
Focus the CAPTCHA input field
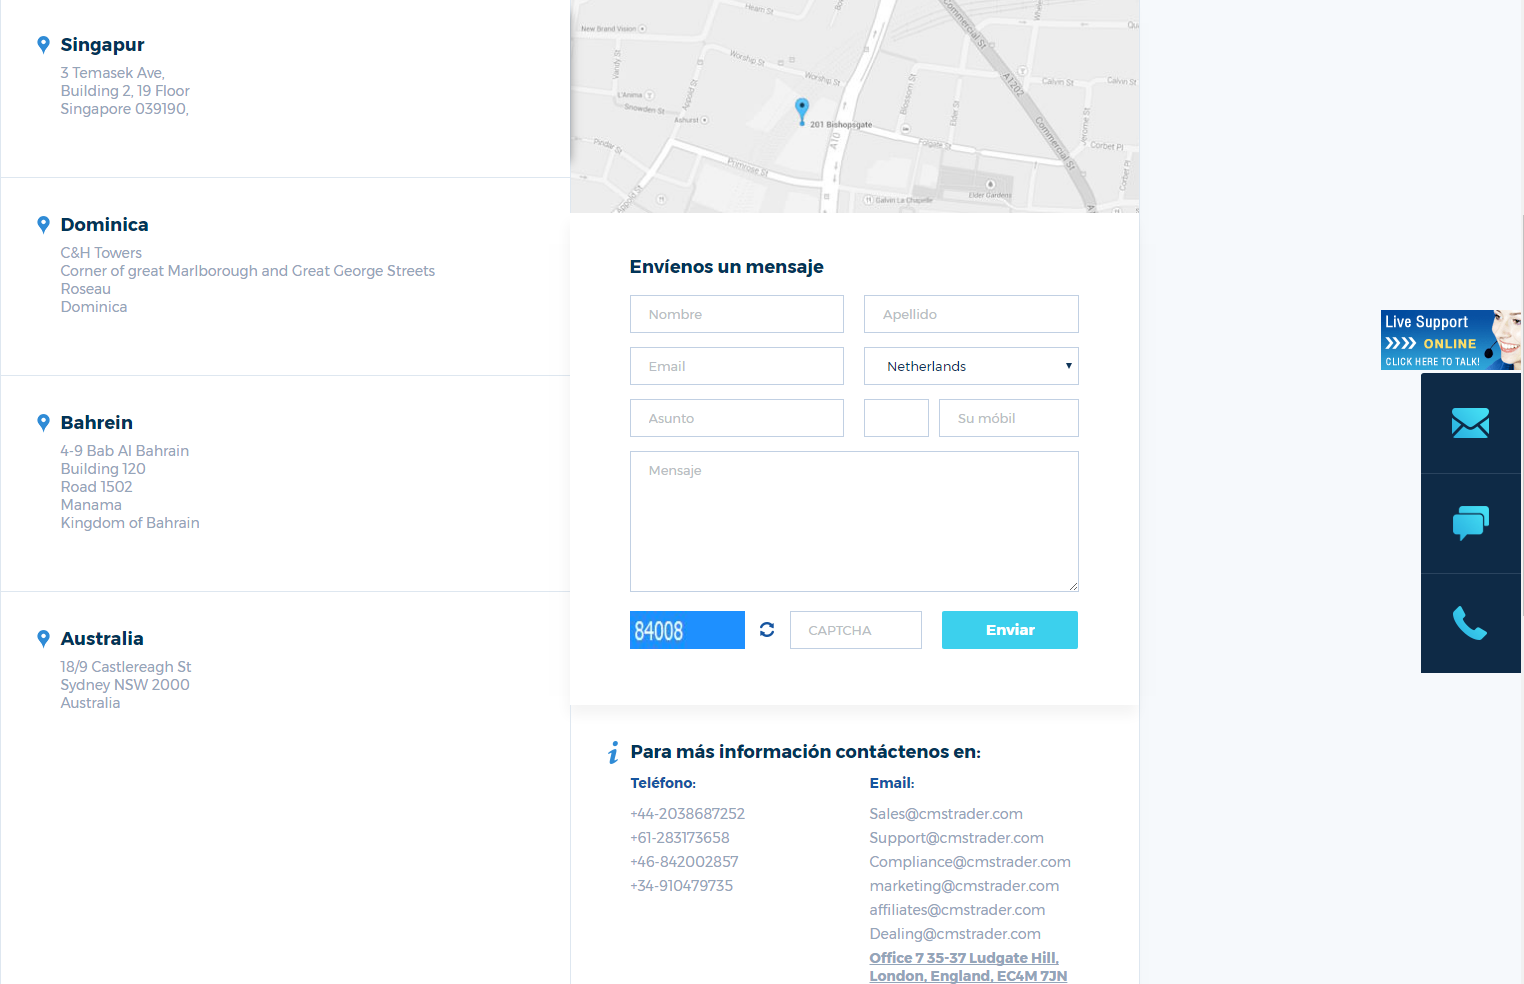[x=856, y=630]
